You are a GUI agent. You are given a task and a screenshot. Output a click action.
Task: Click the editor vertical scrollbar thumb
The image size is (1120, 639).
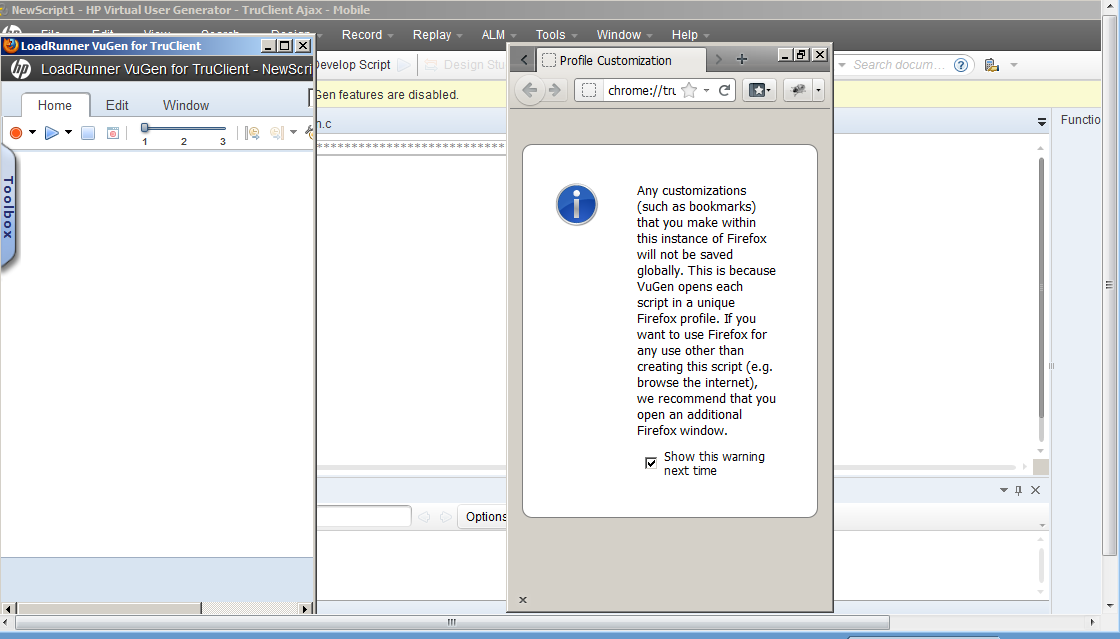coord(1041,288)
